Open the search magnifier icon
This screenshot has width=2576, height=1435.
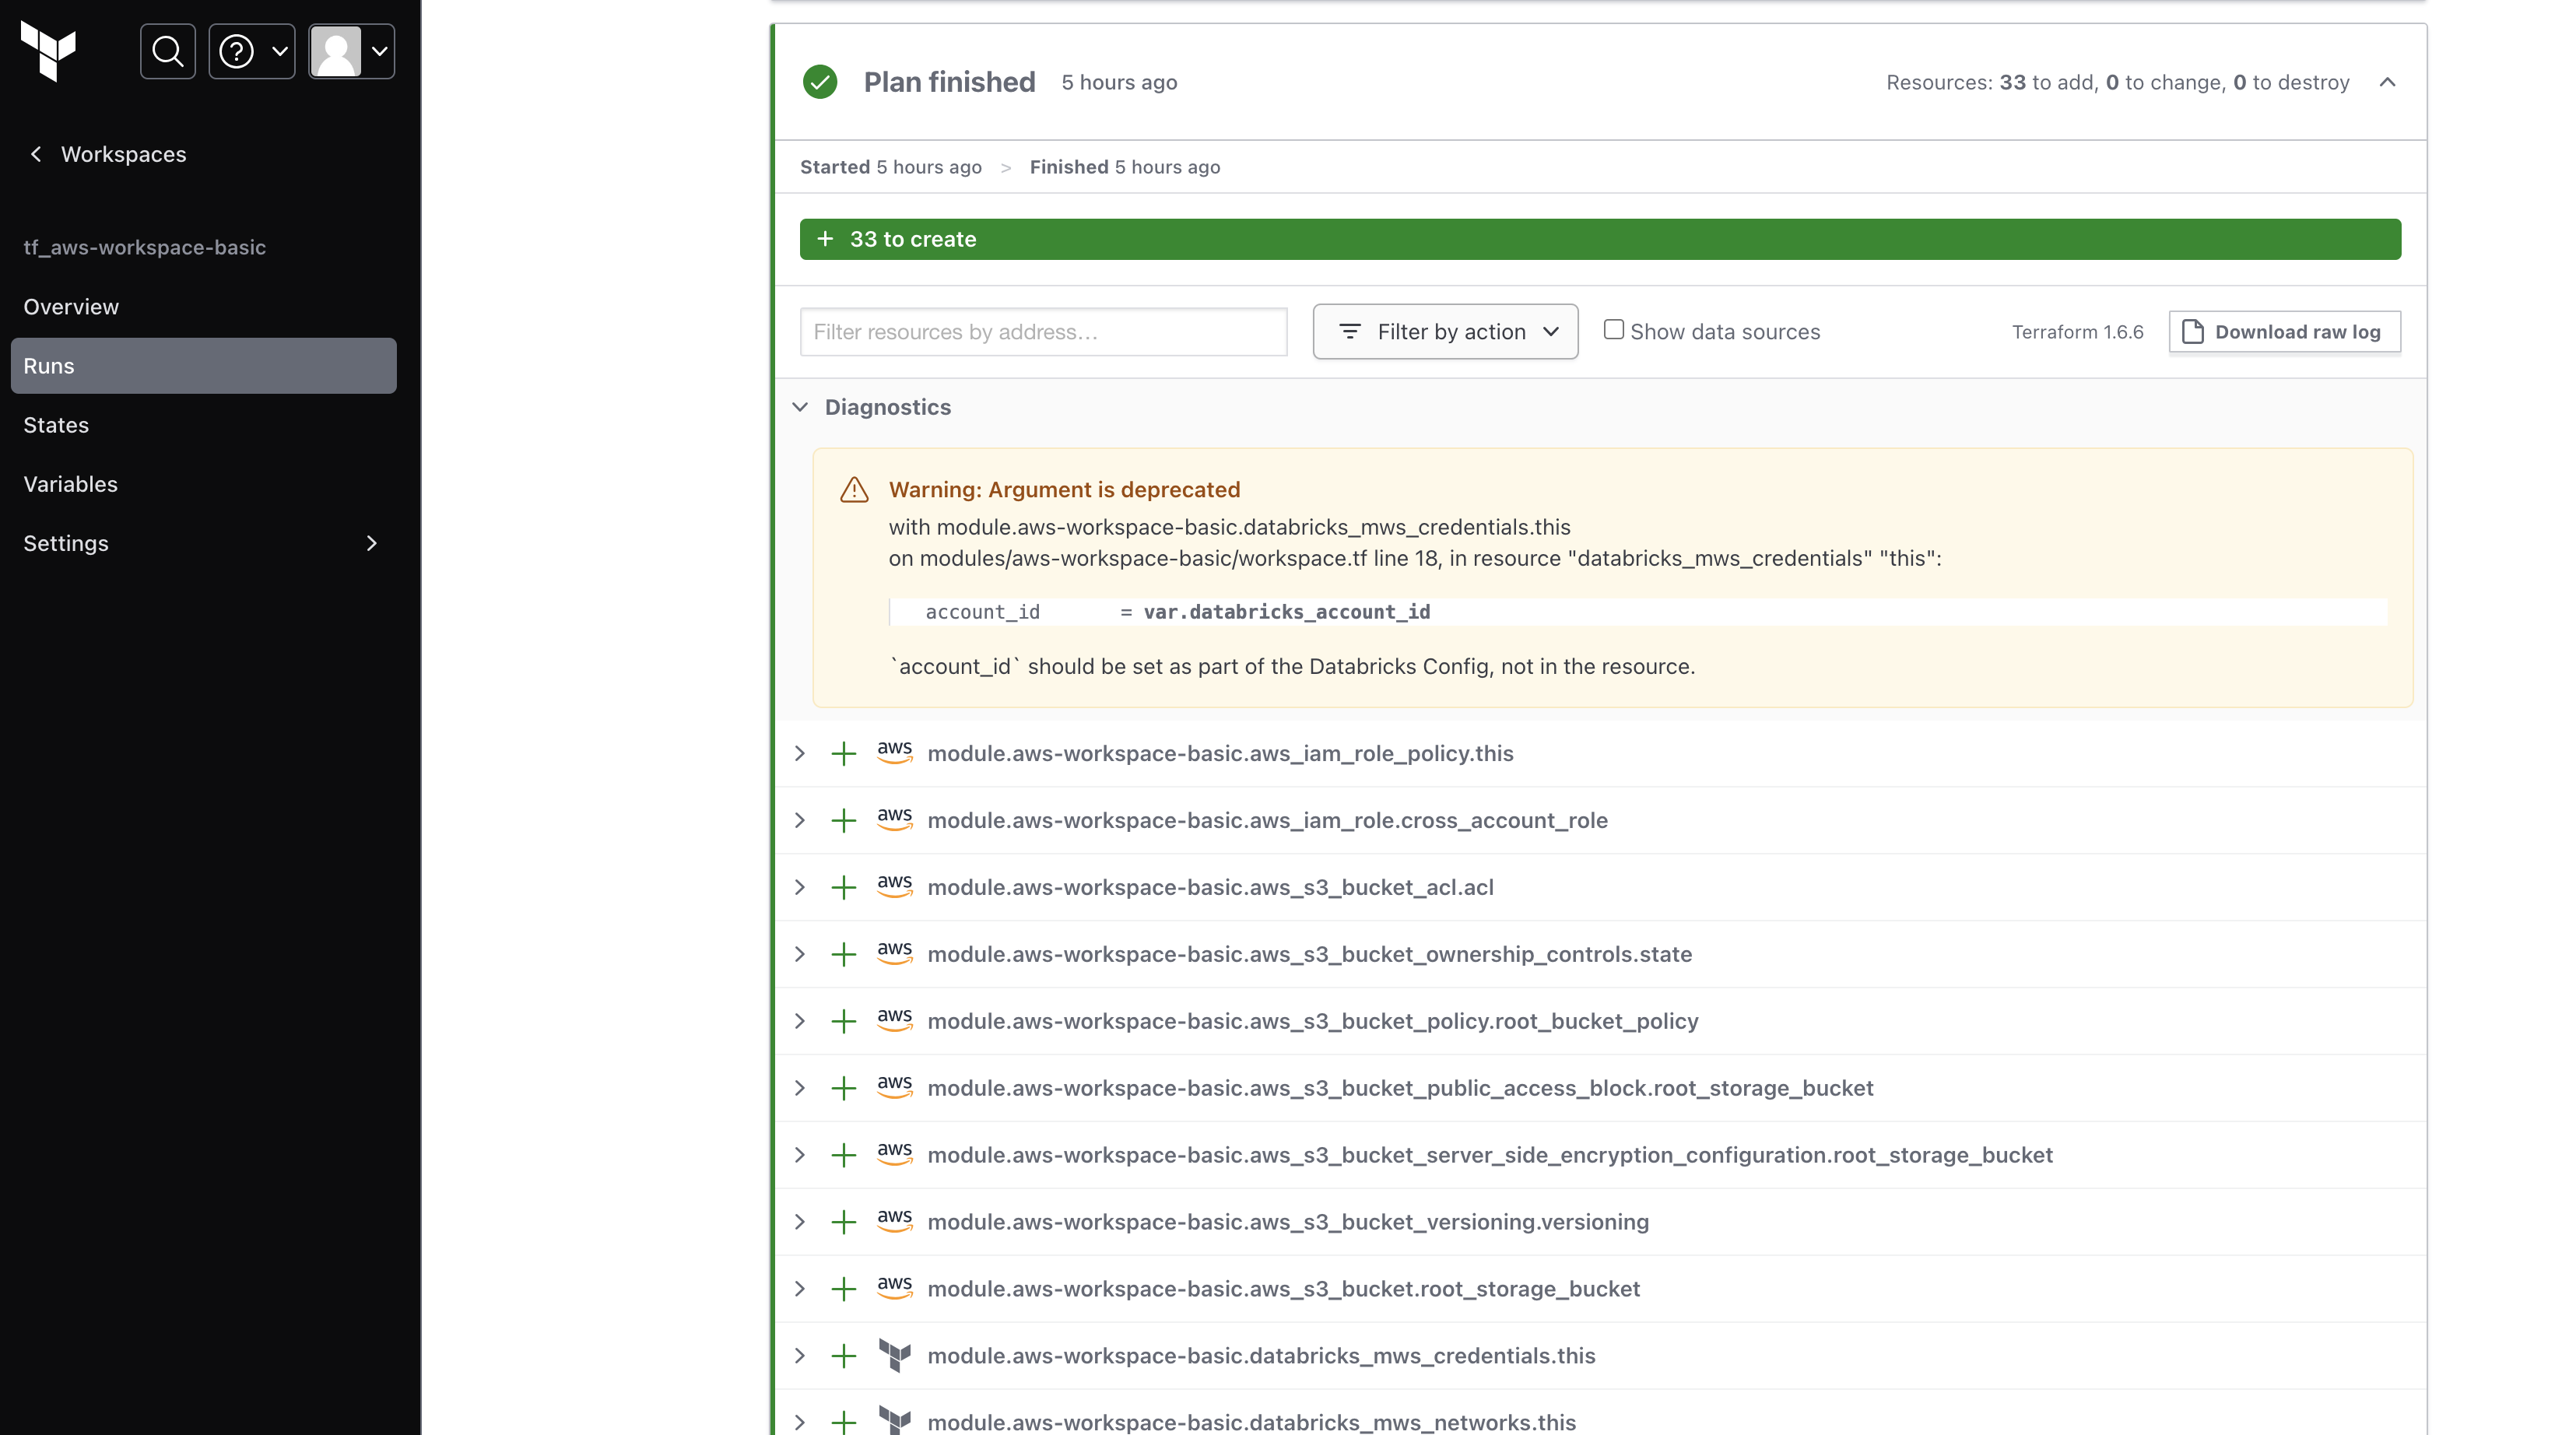pos(168,51)
